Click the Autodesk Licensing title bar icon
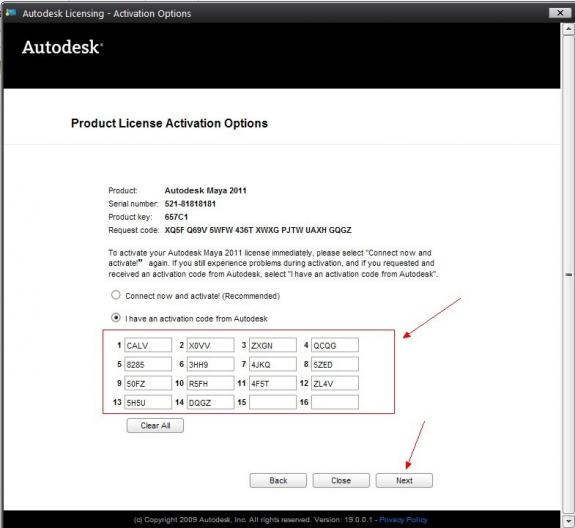This screenshot has width=575, height=528. point(10,13)
